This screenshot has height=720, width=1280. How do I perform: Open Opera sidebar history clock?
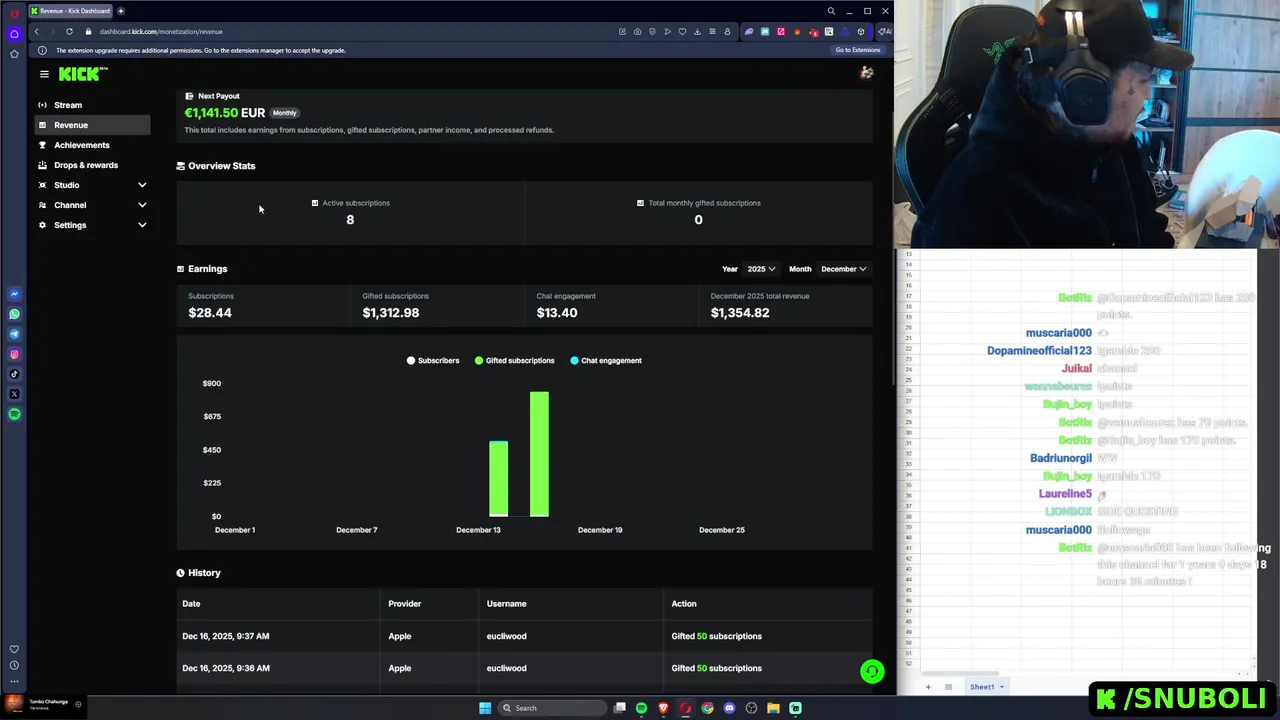[x=14, y=665]
